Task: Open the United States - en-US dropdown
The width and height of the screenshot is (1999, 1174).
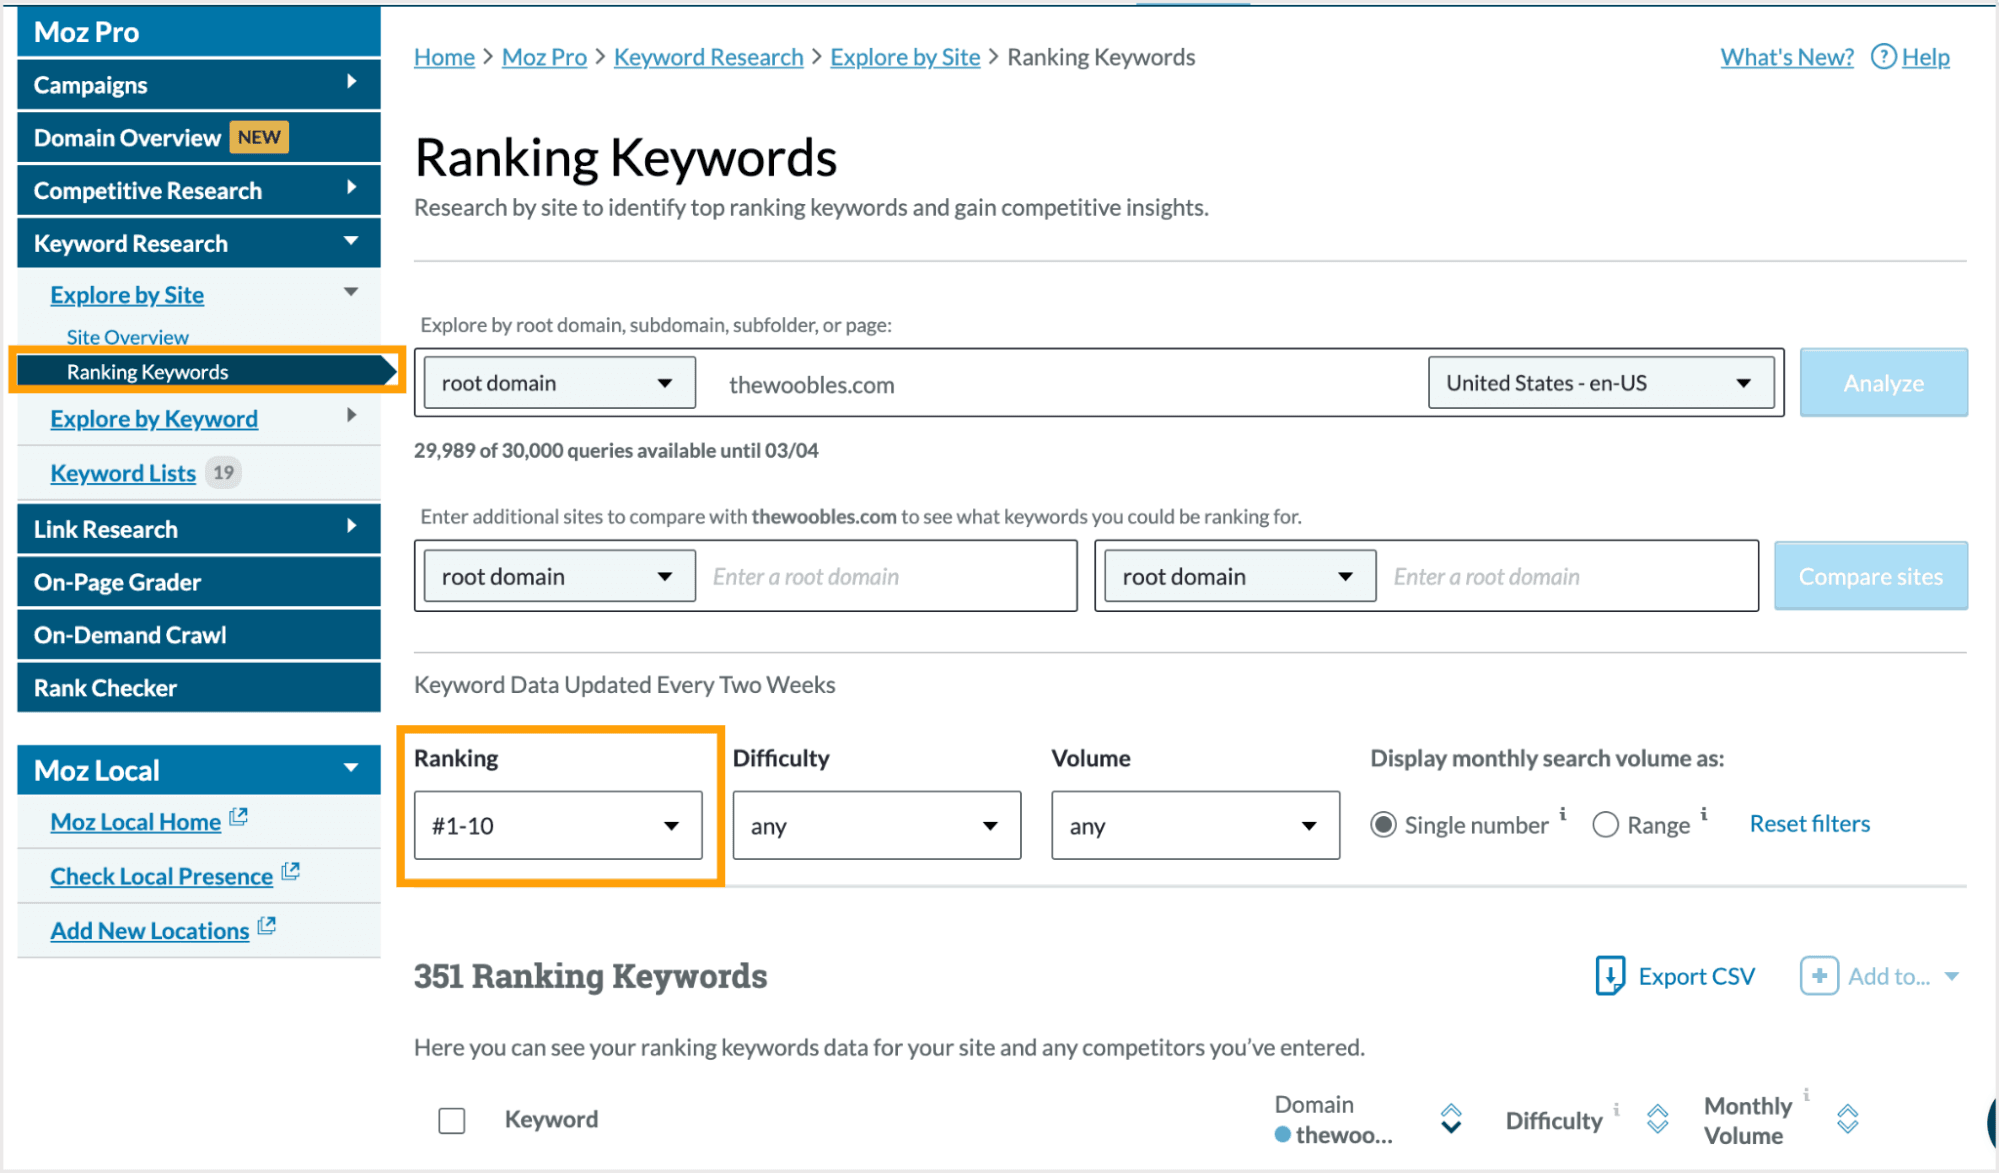Action: (1600, 383)
